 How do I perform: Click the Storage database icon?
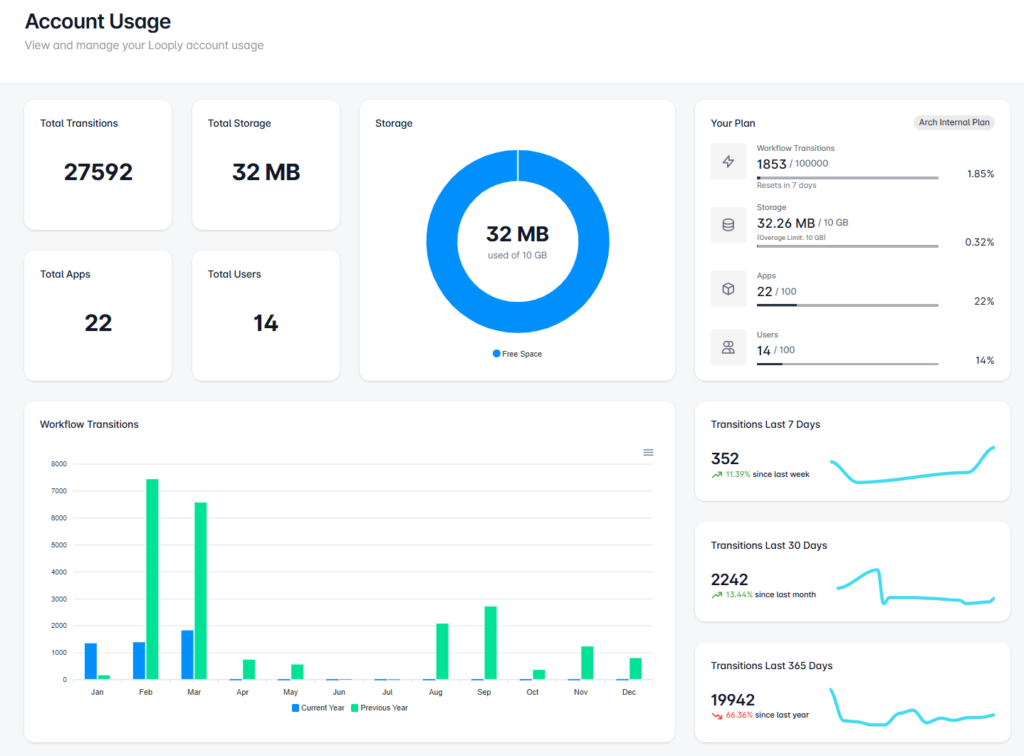(x=728, y=225)
